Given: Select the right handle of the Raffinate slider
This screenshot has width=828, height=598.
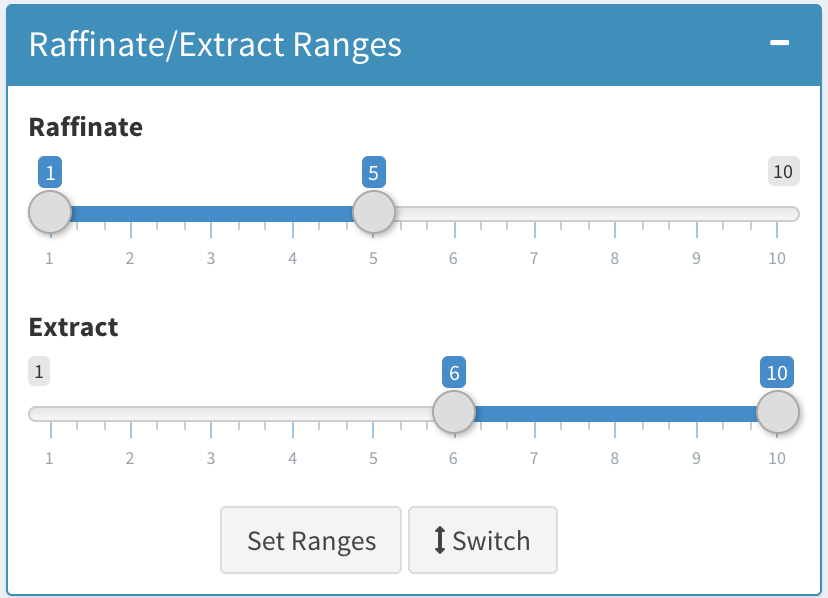Looking at the screenshot, I should point(374,212).
